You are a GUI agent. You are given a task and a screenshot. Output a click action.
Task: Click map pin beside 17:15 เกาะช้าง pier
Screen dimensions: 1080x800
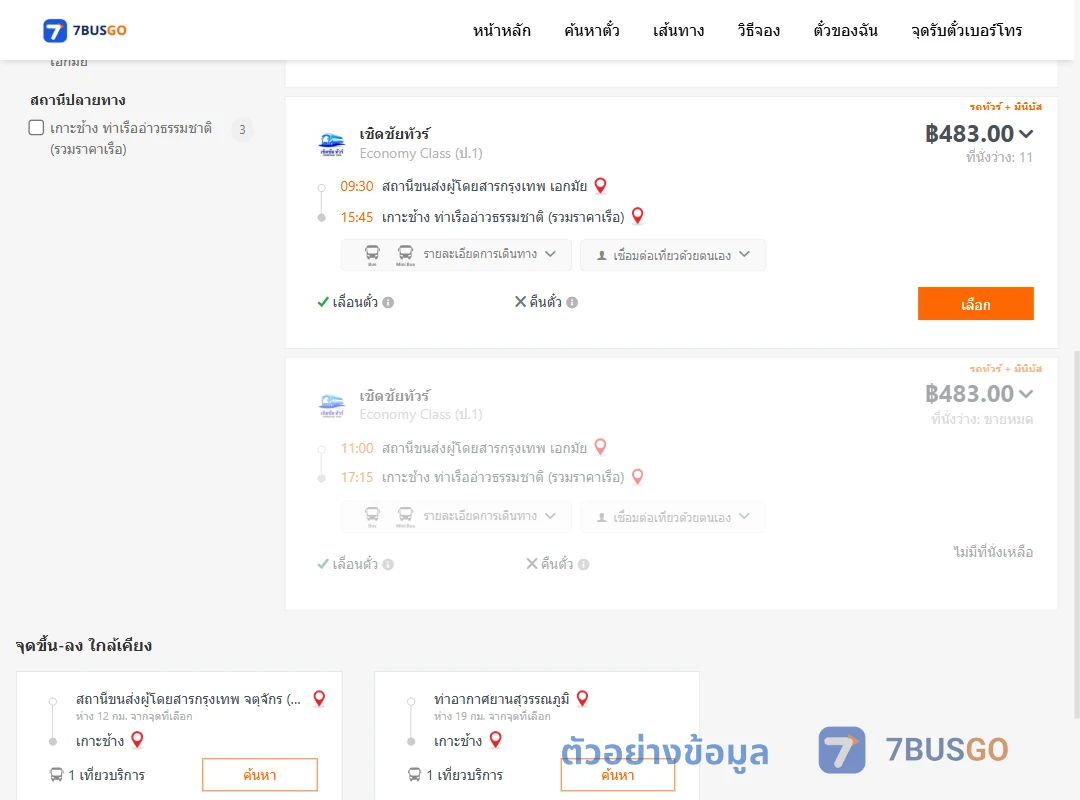point(638,477)
